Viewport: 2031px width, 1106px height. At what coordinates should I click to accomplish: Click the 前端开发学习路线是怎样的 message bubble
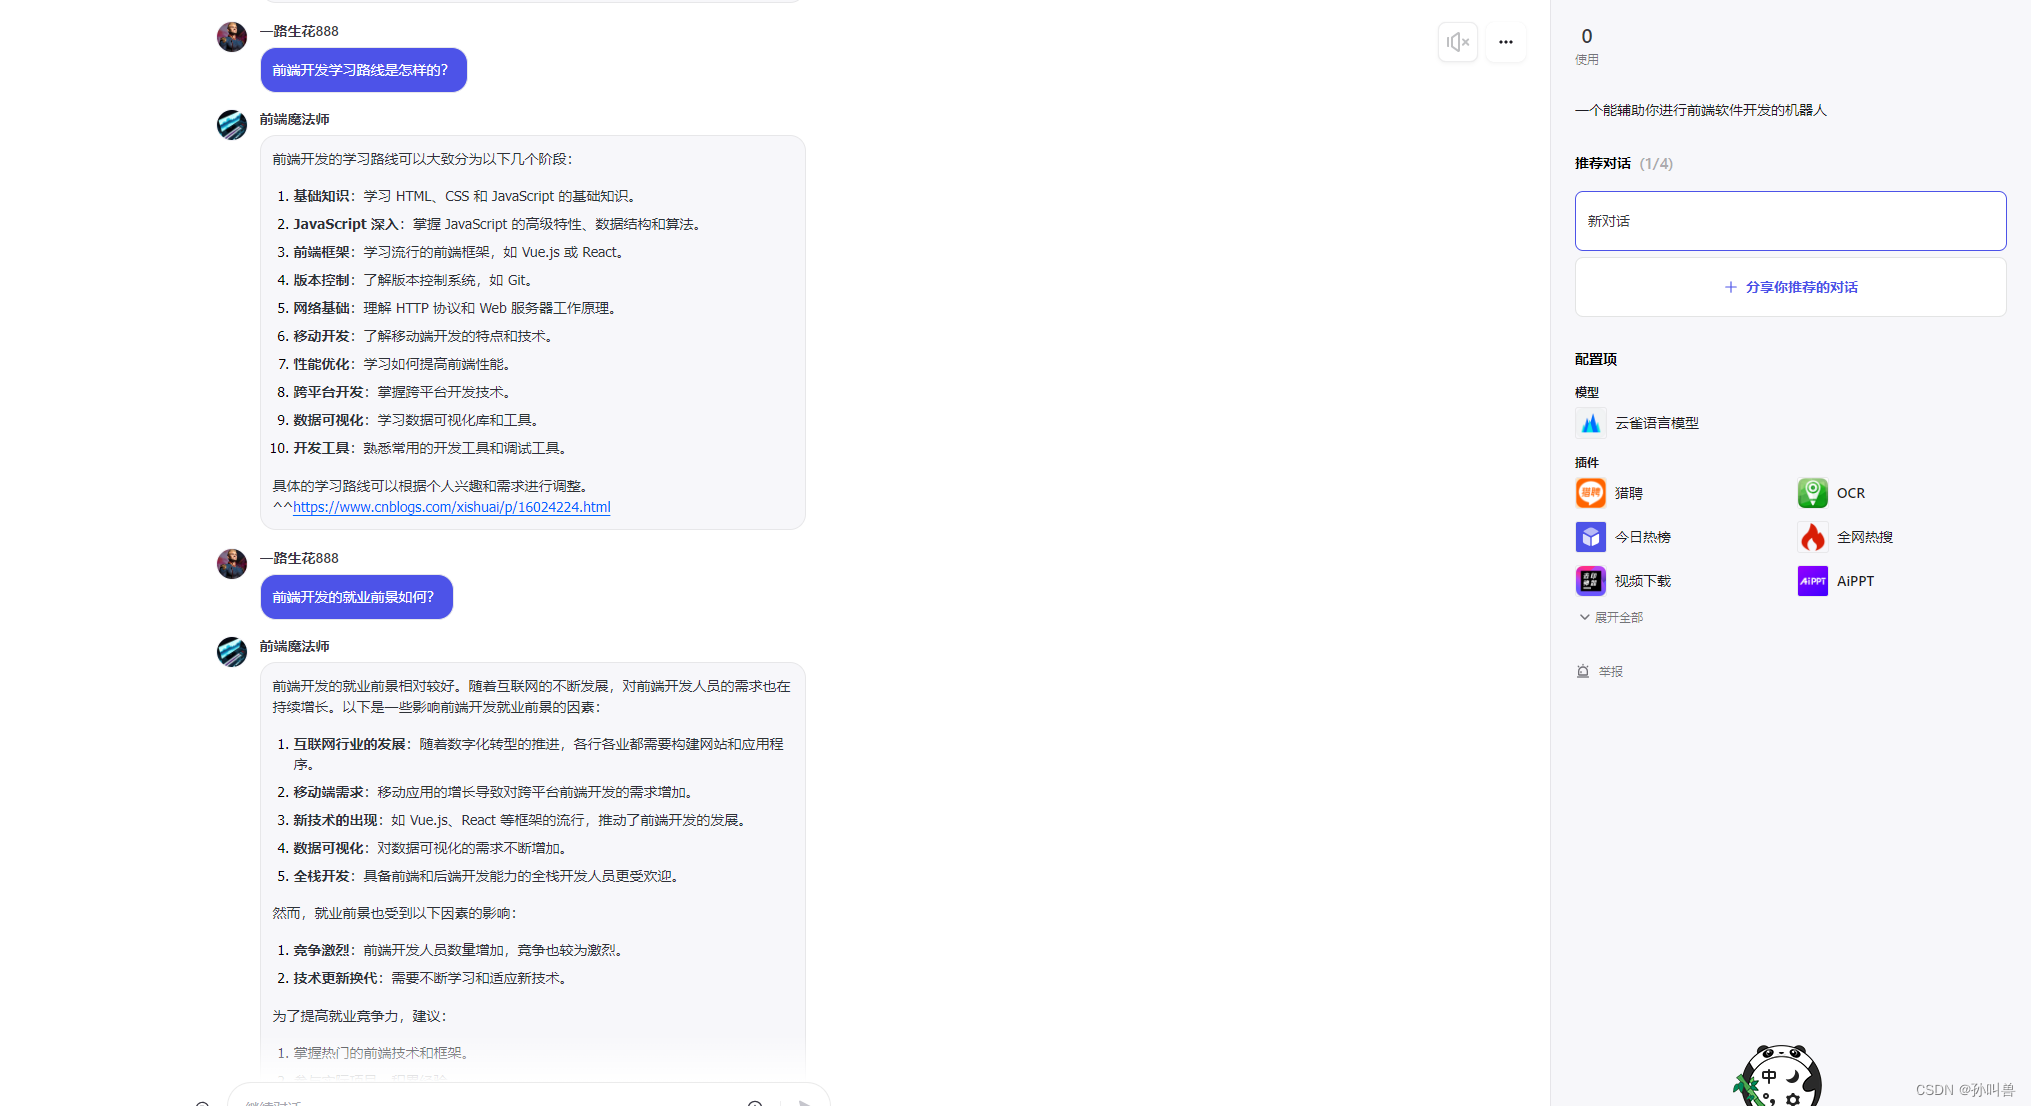[363, 70]
